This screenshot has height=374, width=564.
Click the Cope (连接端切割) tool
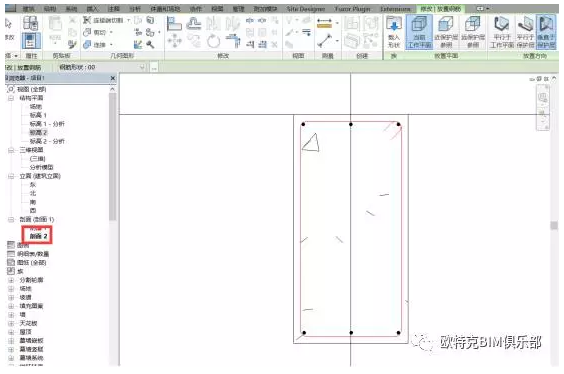[x=103, y=20]
